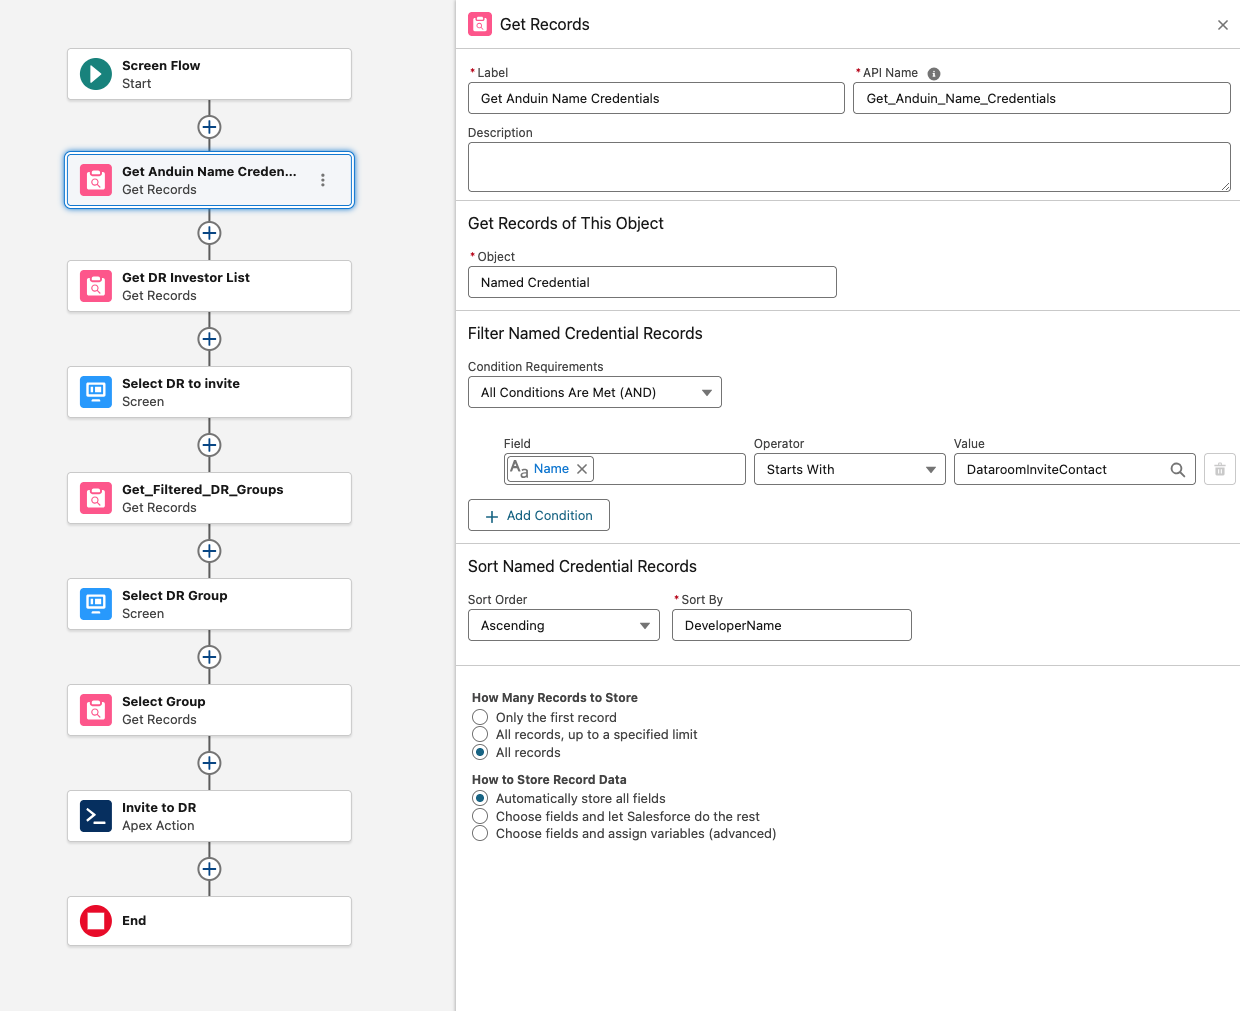
Task: Click the Select DR to invite screen icon
Action: pyautogui.click(x=96, y=392)
